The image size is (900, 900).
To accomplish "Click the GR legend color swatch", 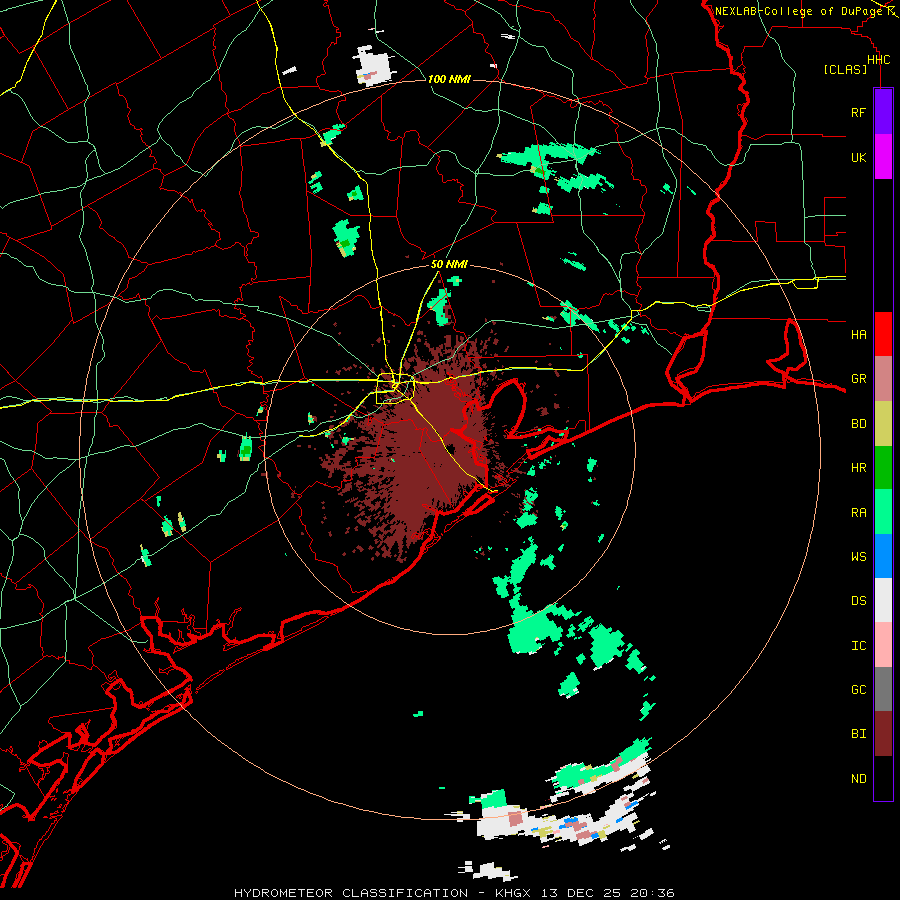I will pyautogui.click(x=883, y=379).
